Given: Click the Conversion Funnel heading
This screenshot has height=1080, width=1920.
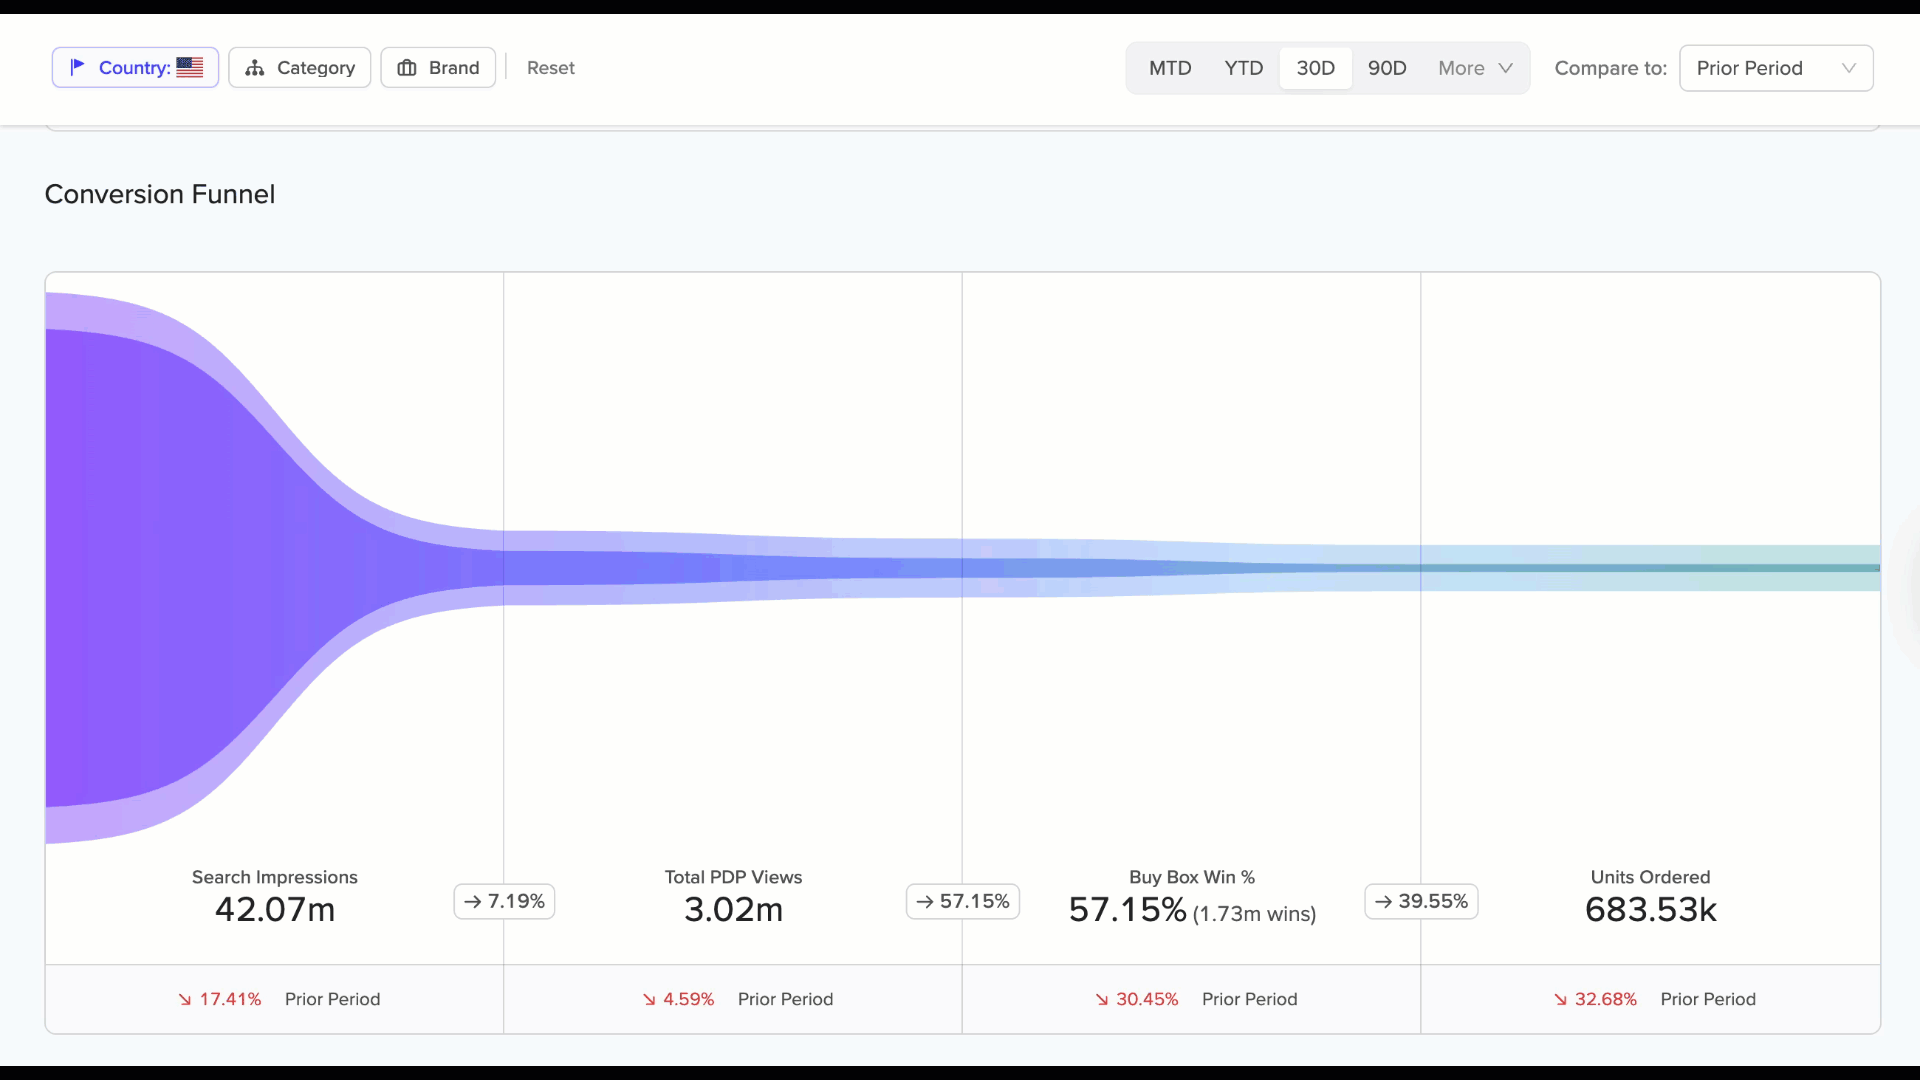Looking at the screenshot, I should [160, 194].
